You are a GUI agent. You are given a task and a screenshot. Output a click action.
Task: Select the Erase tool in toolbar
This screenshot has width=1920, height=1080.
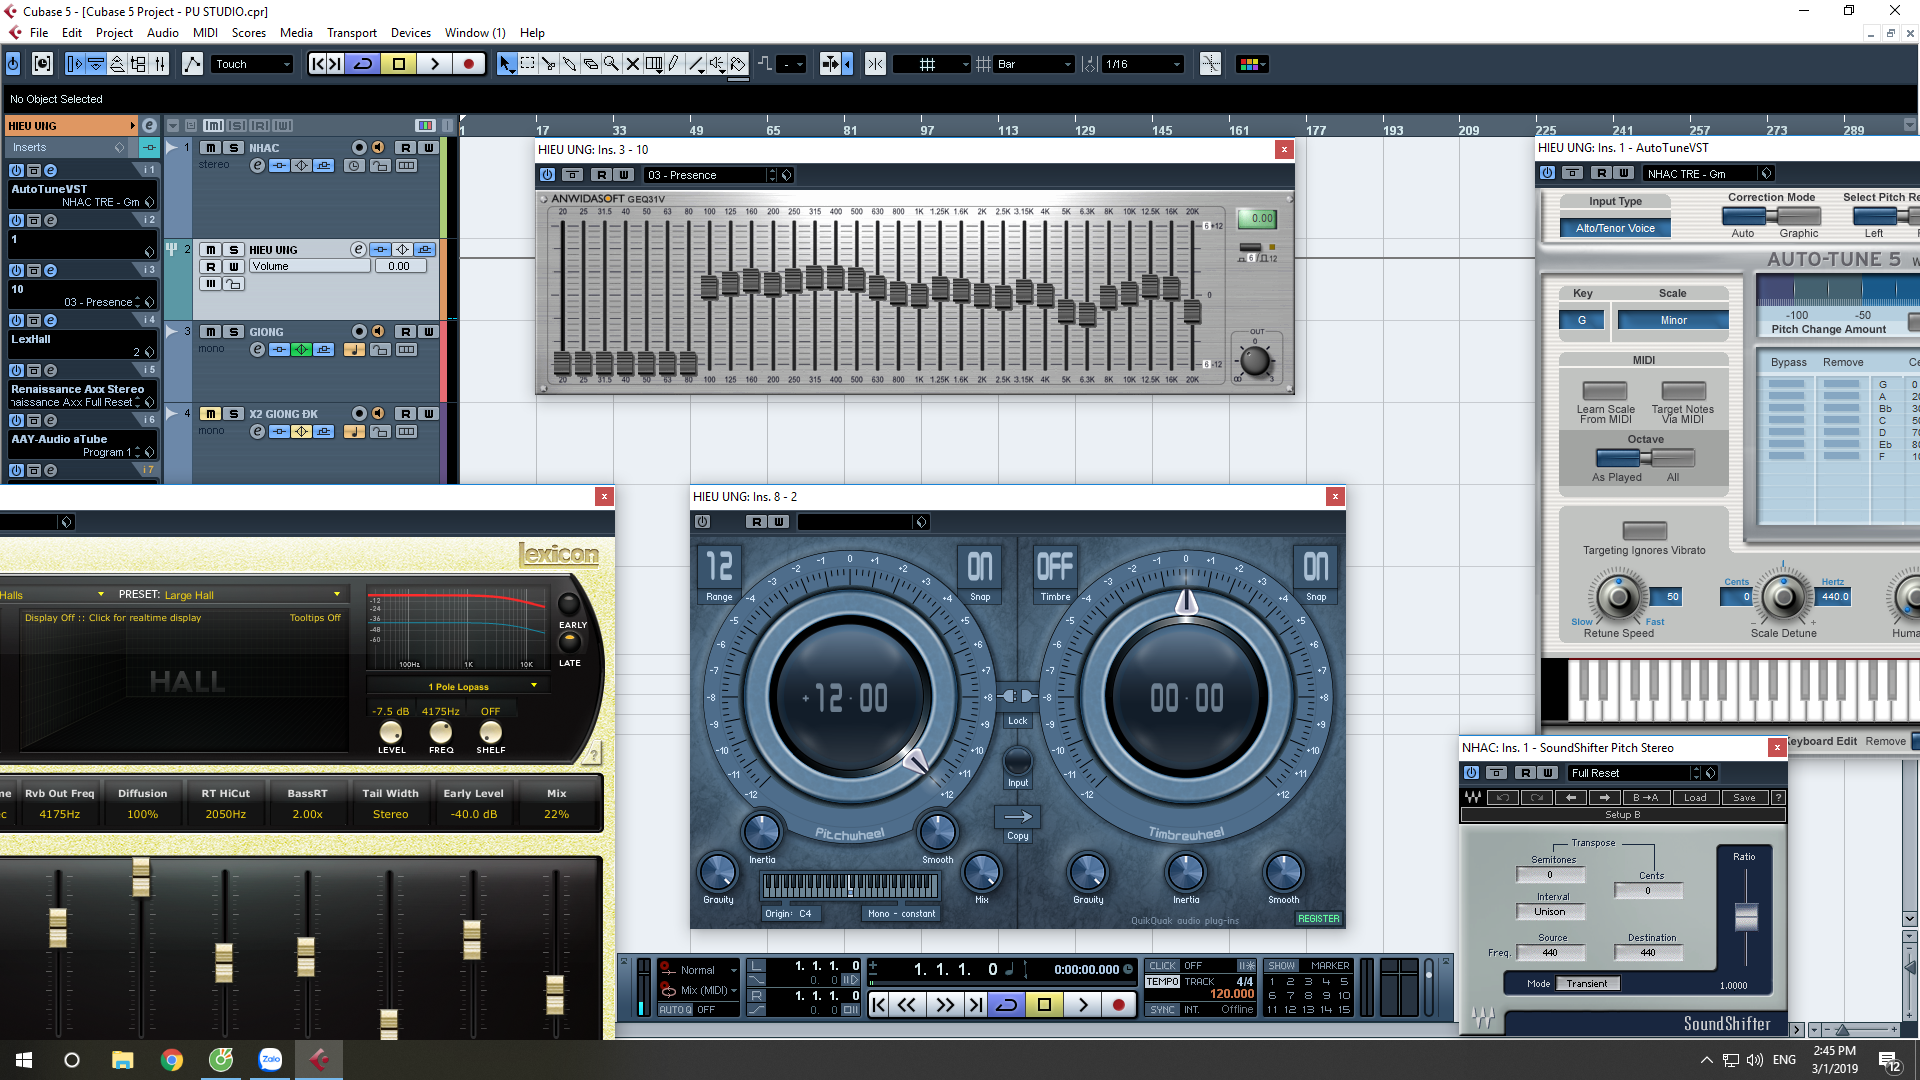point(591,64)
